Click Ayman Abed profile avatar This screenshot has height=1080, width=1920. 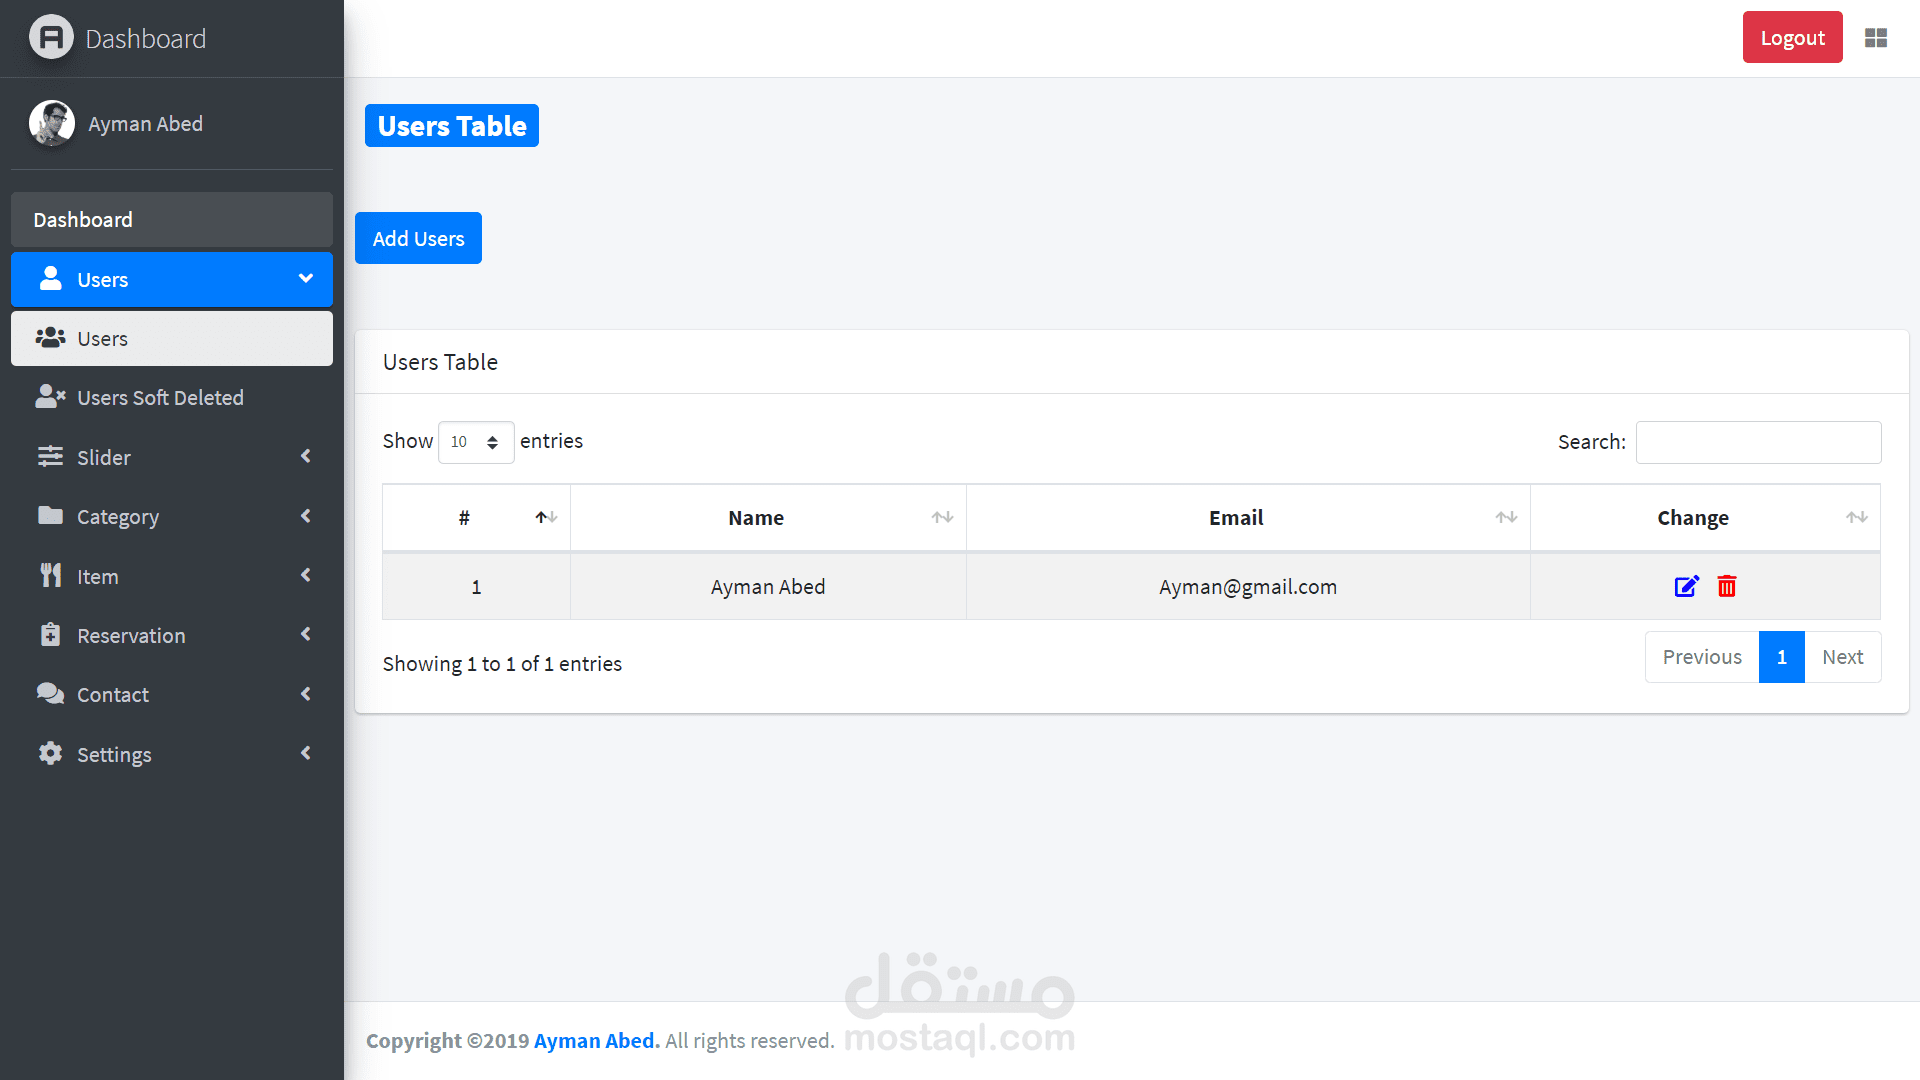click(x=52, y=124)
